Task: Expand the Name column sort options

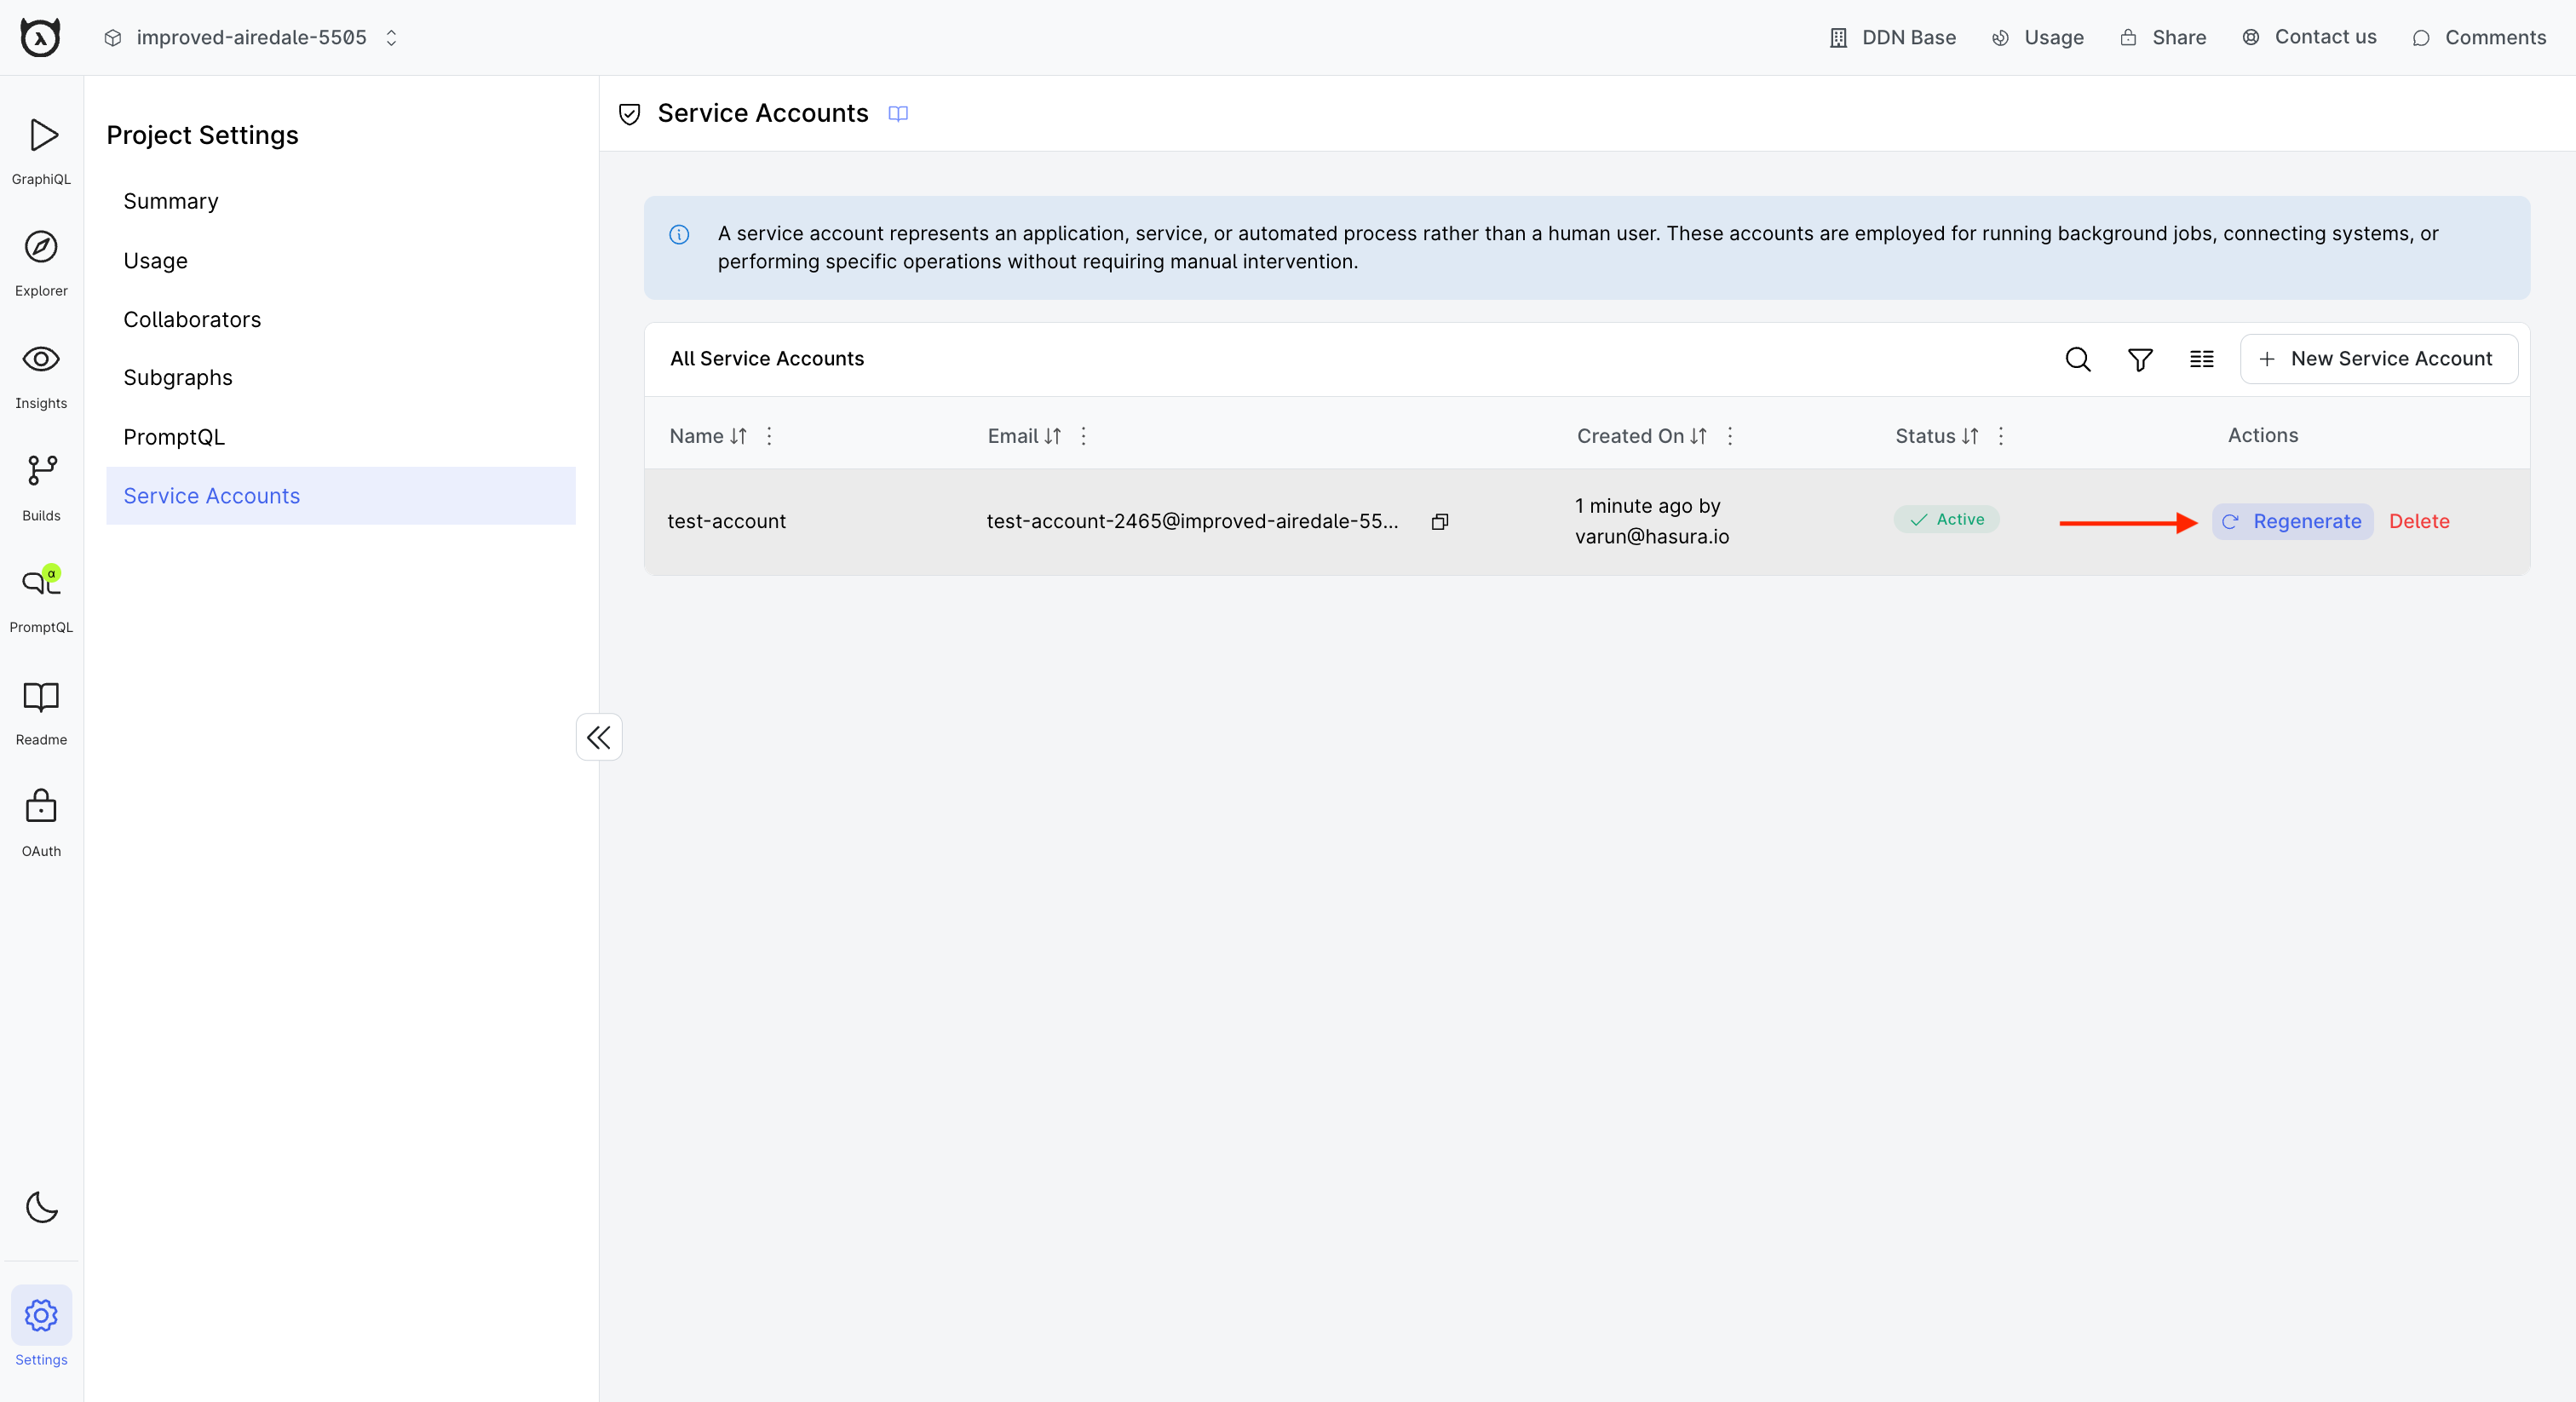Action: tap(772, 435)
